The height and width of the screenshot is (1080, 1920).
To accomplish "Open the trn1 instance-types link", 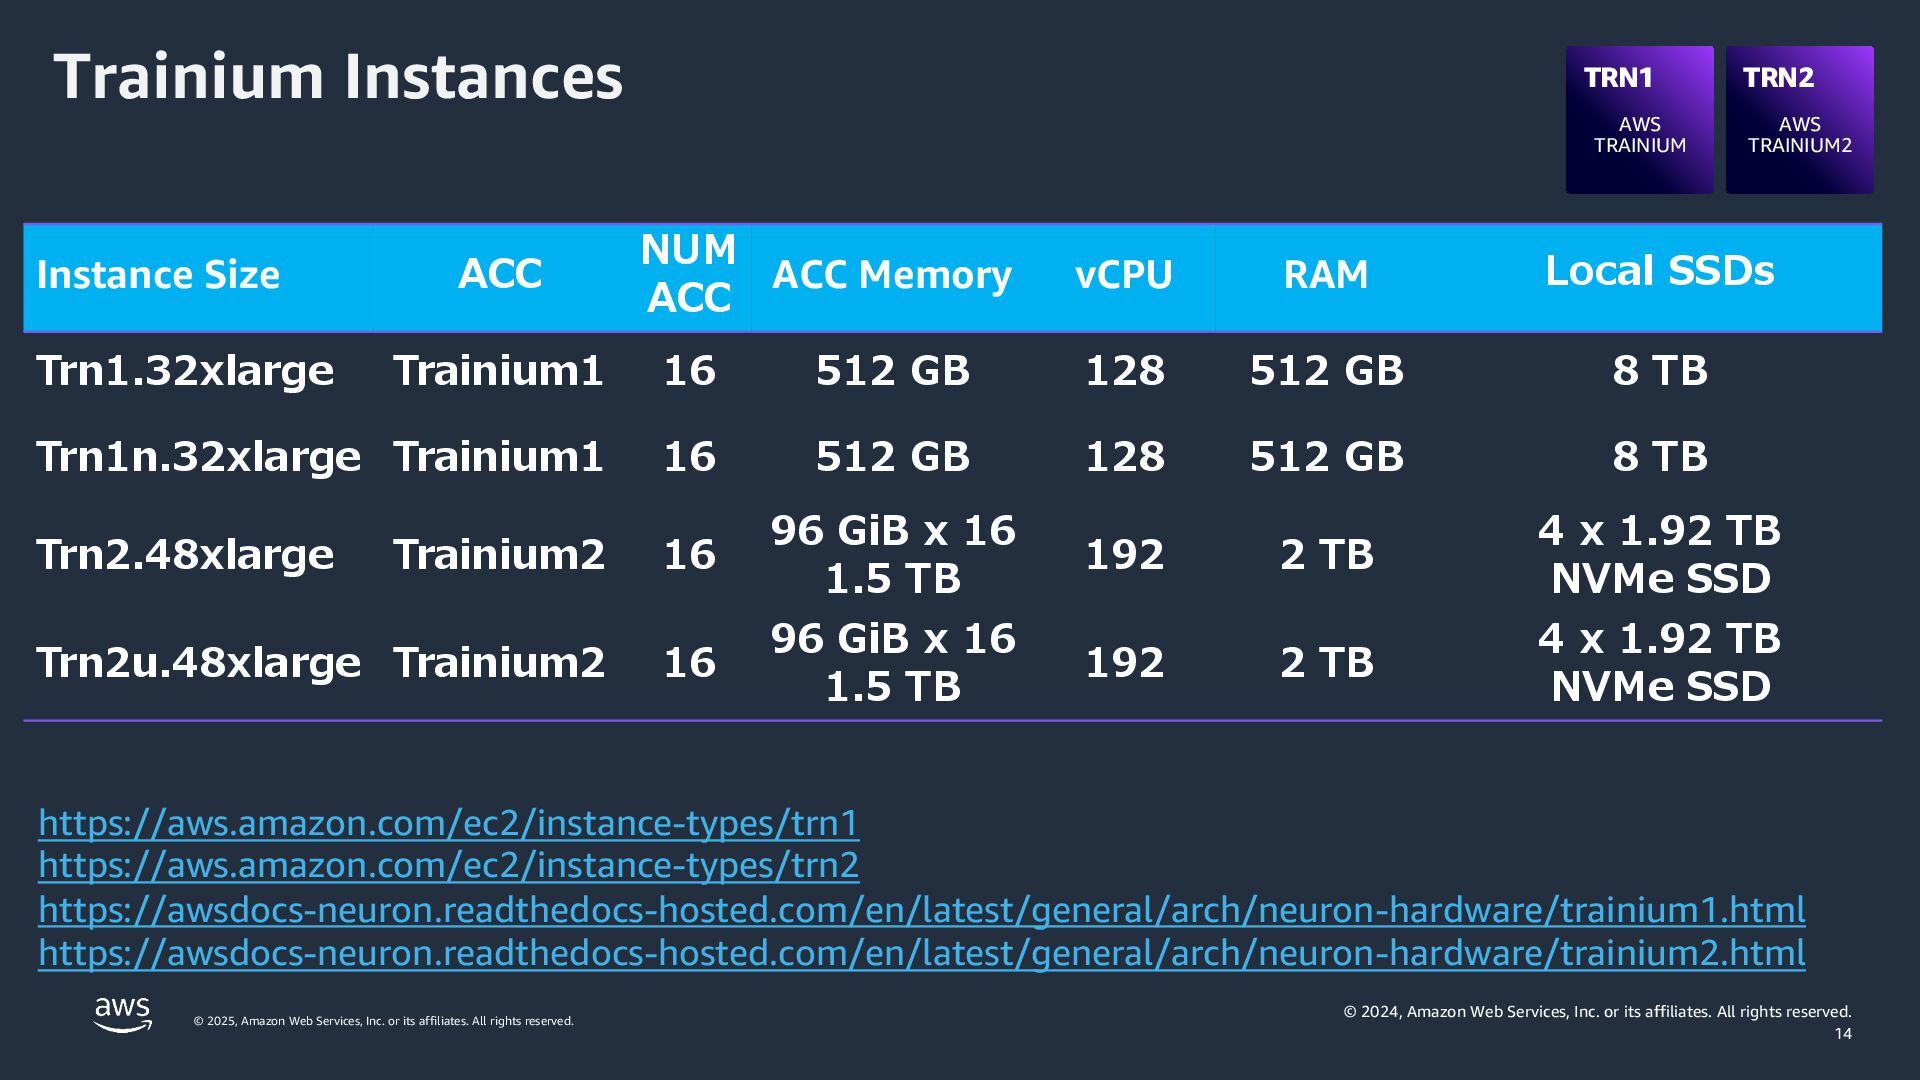I will 448,823.
